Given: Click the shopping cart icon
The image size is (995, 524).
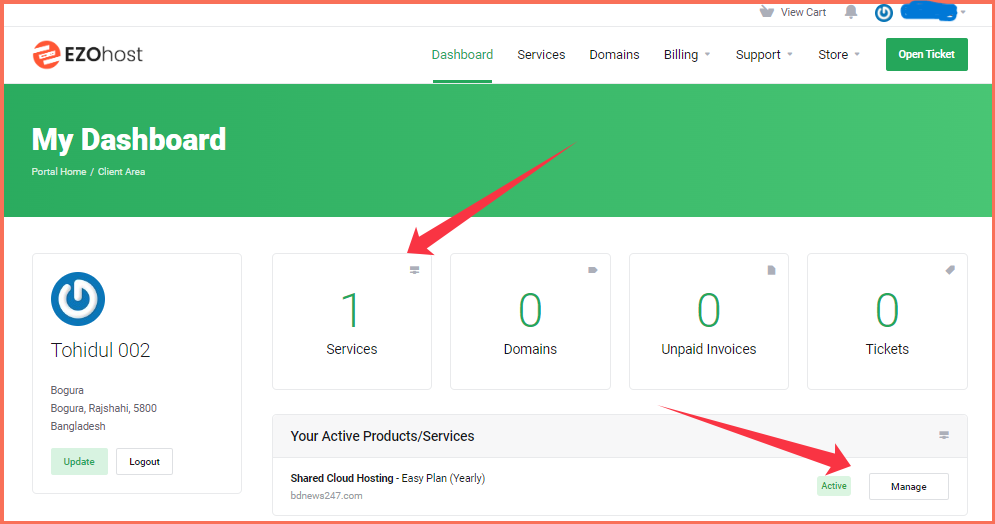Looking at the screenshot, I should coord(767,11).
